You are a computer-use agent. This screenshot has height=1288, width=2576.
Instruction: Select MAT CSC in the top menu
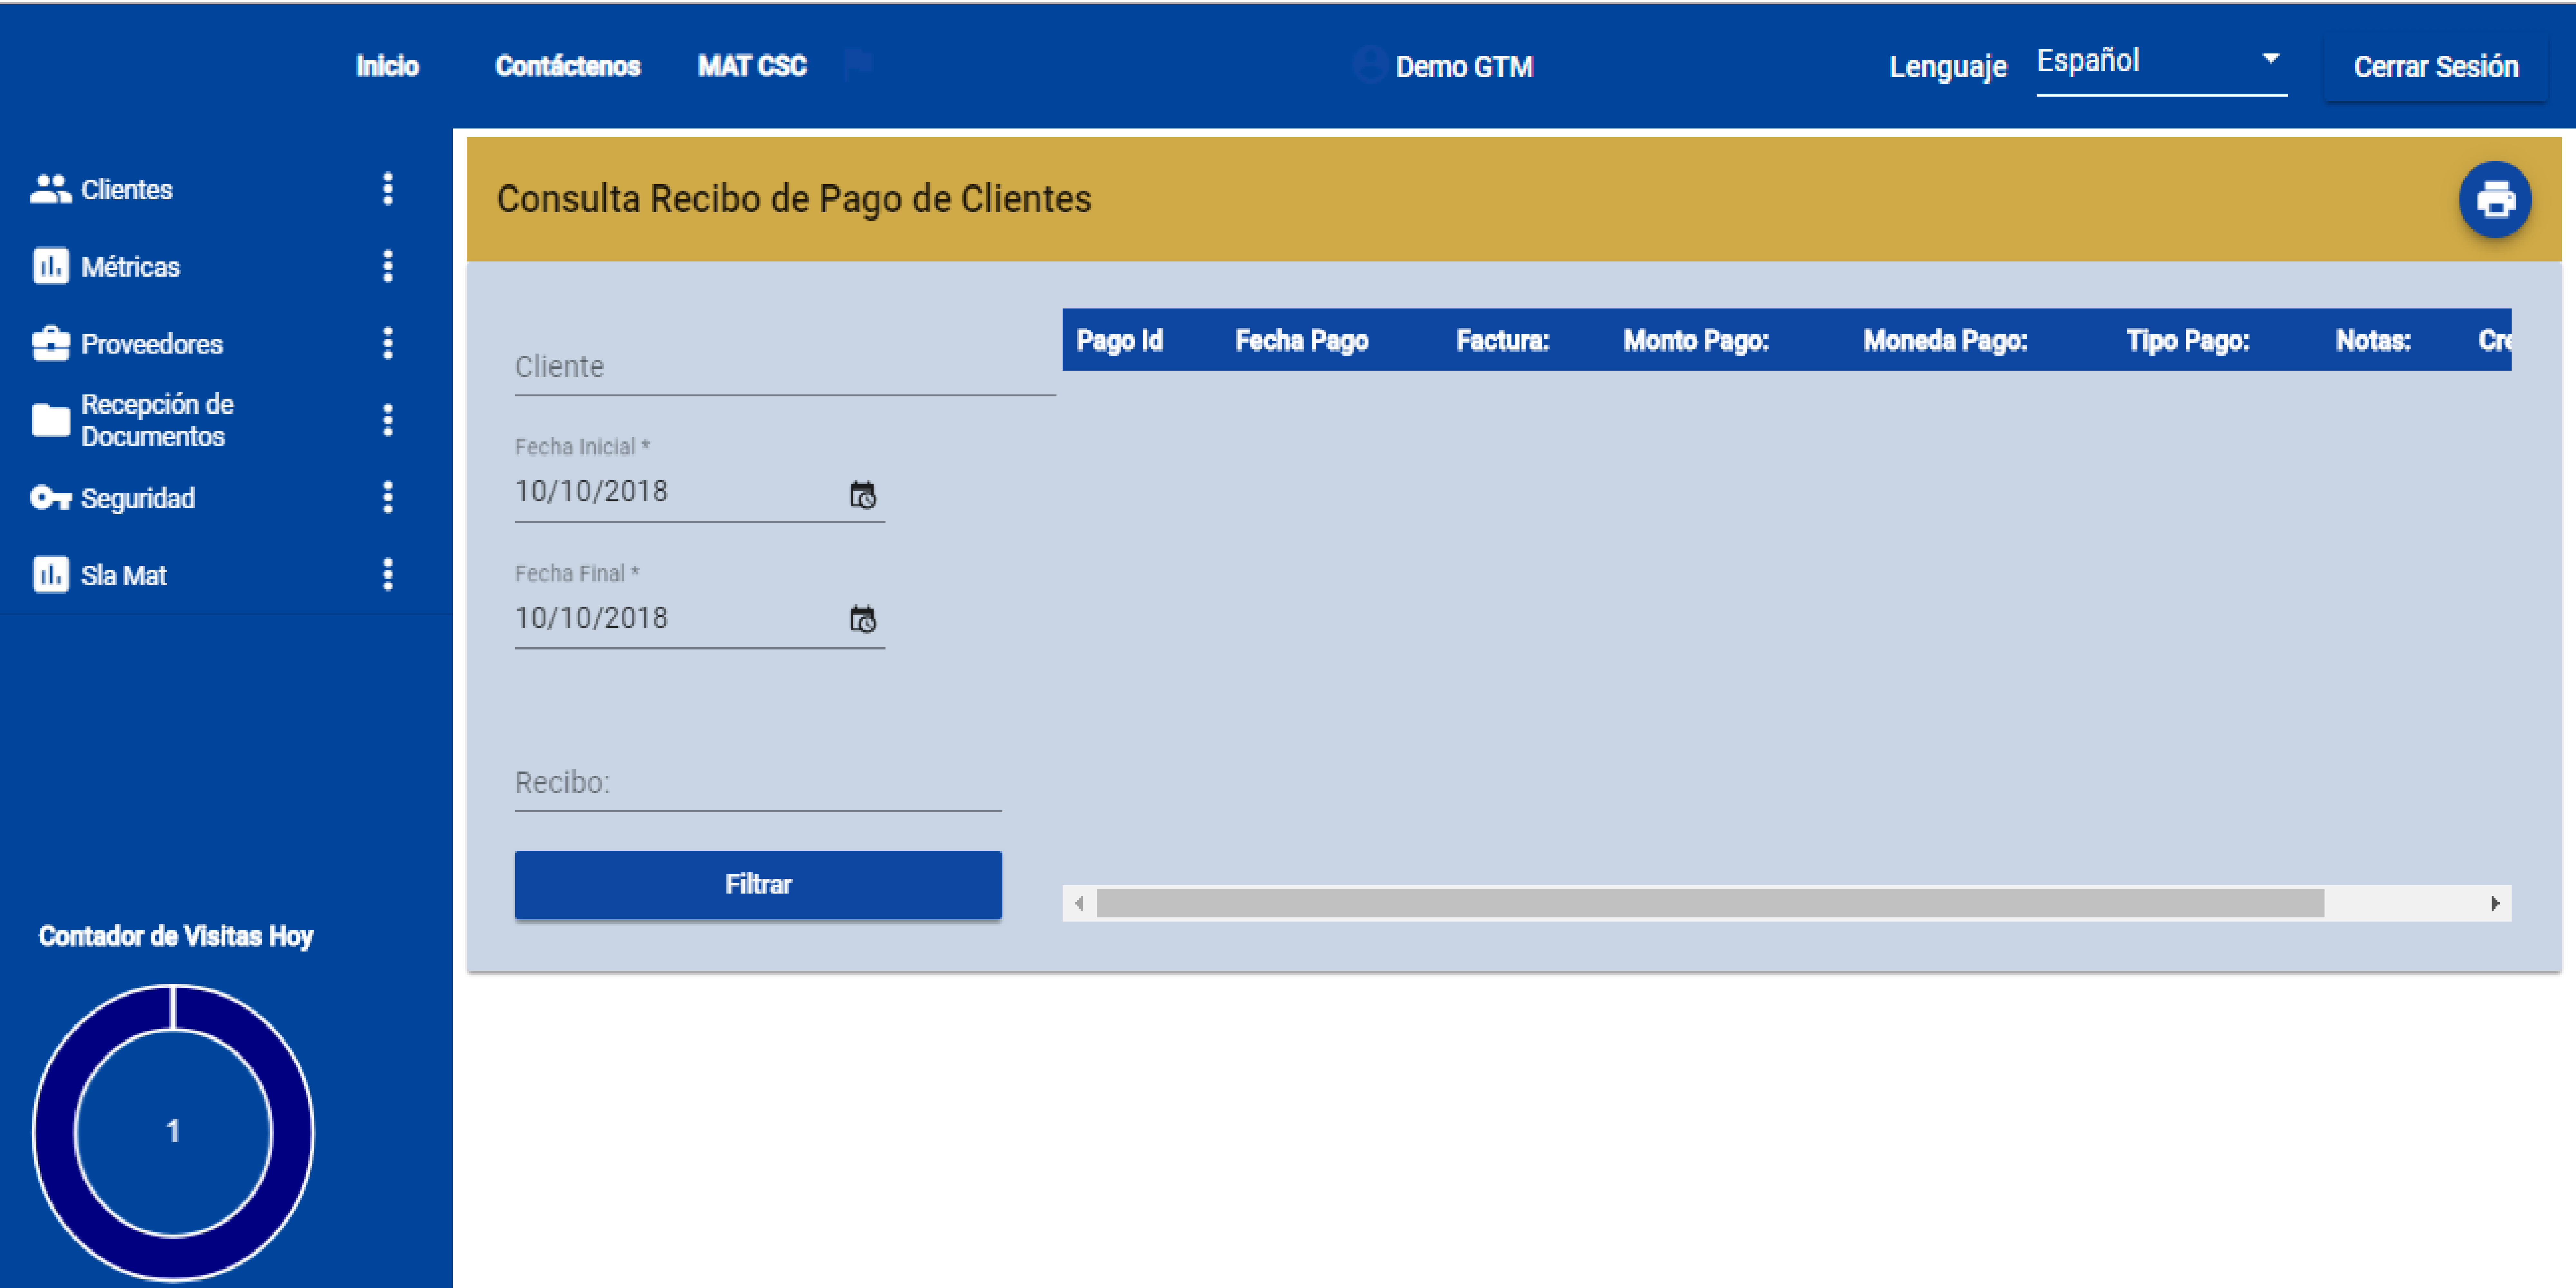pyautogui.click(x=752, y=66)
